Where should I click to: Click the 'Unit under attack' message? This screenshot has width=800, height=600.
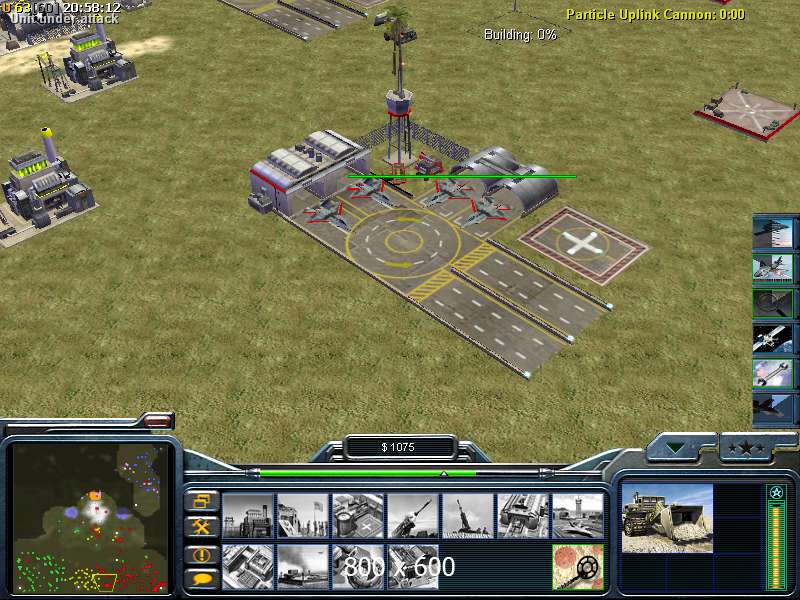point(64,19)
